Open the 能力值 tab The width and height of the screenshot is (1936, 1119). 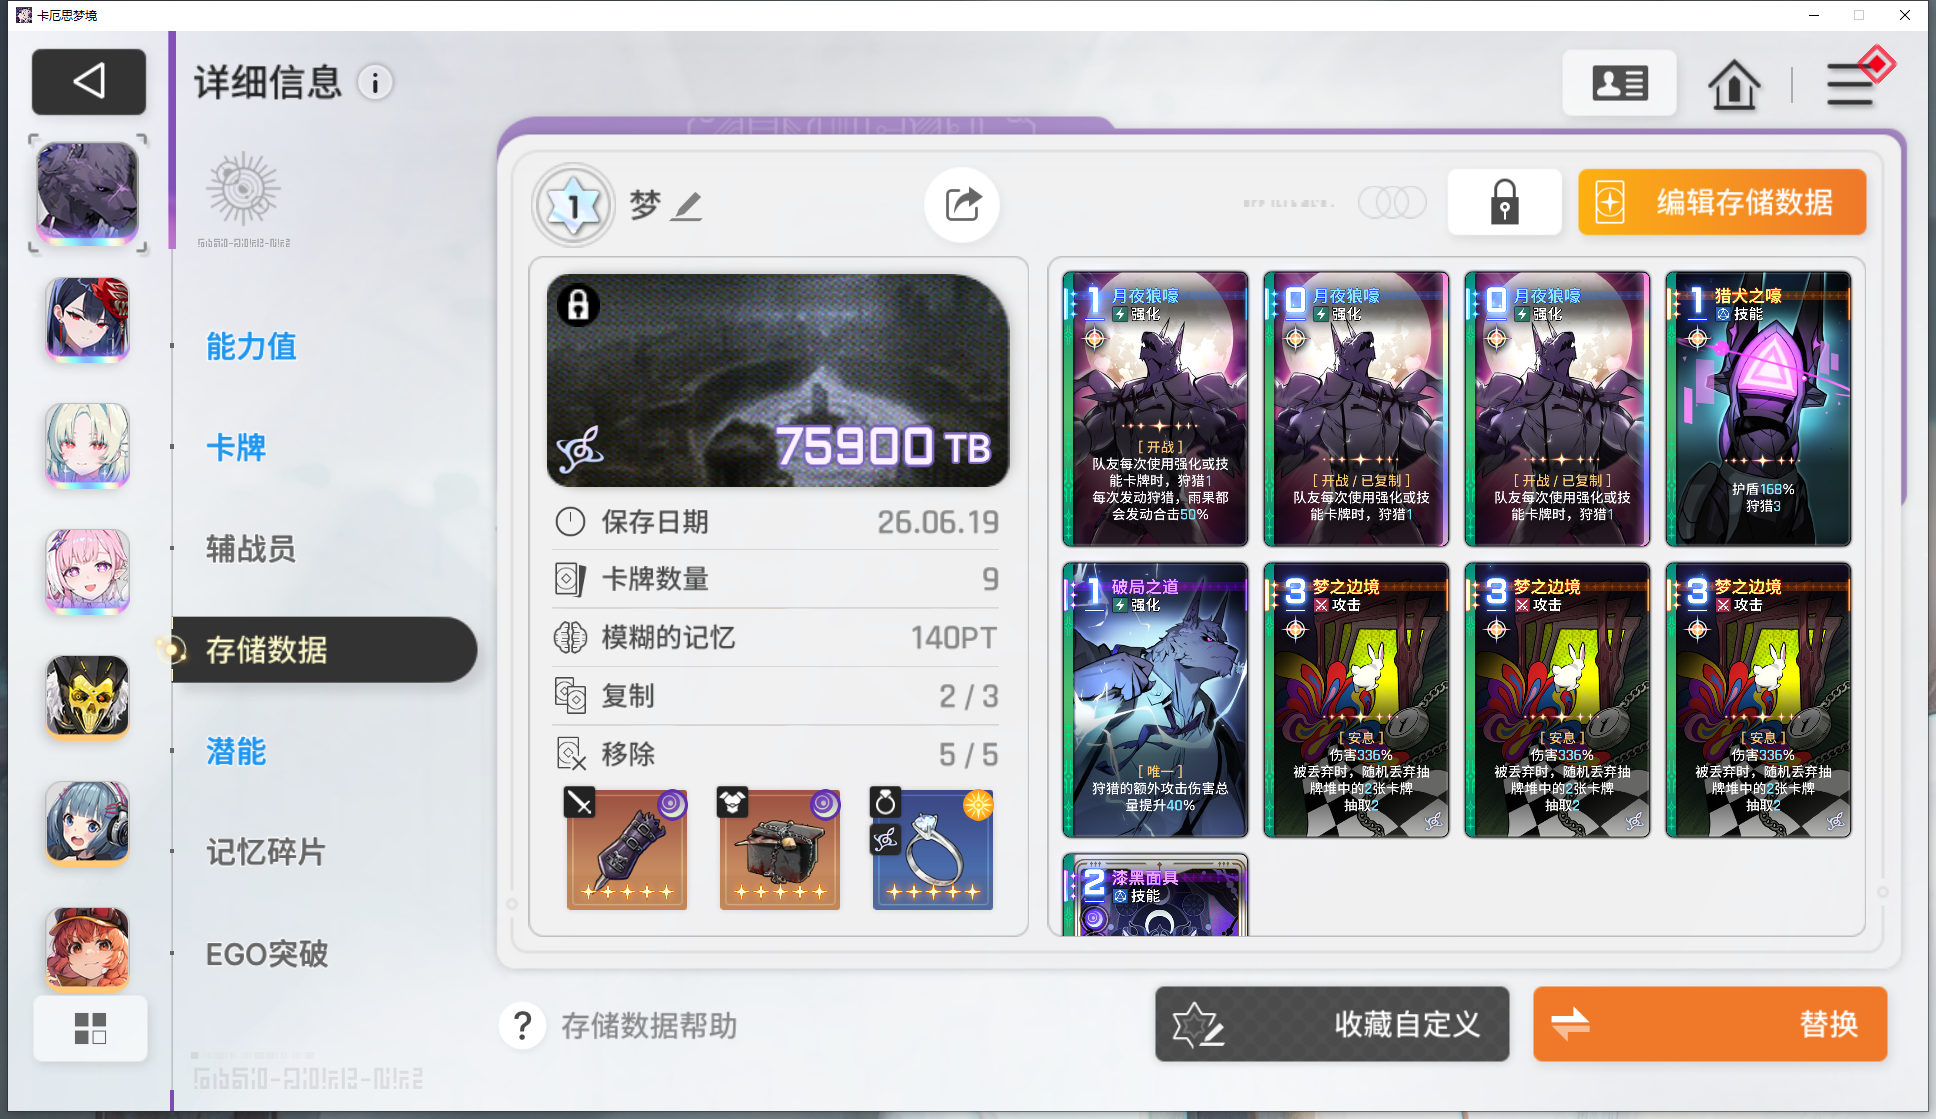(x=251, y=347)
